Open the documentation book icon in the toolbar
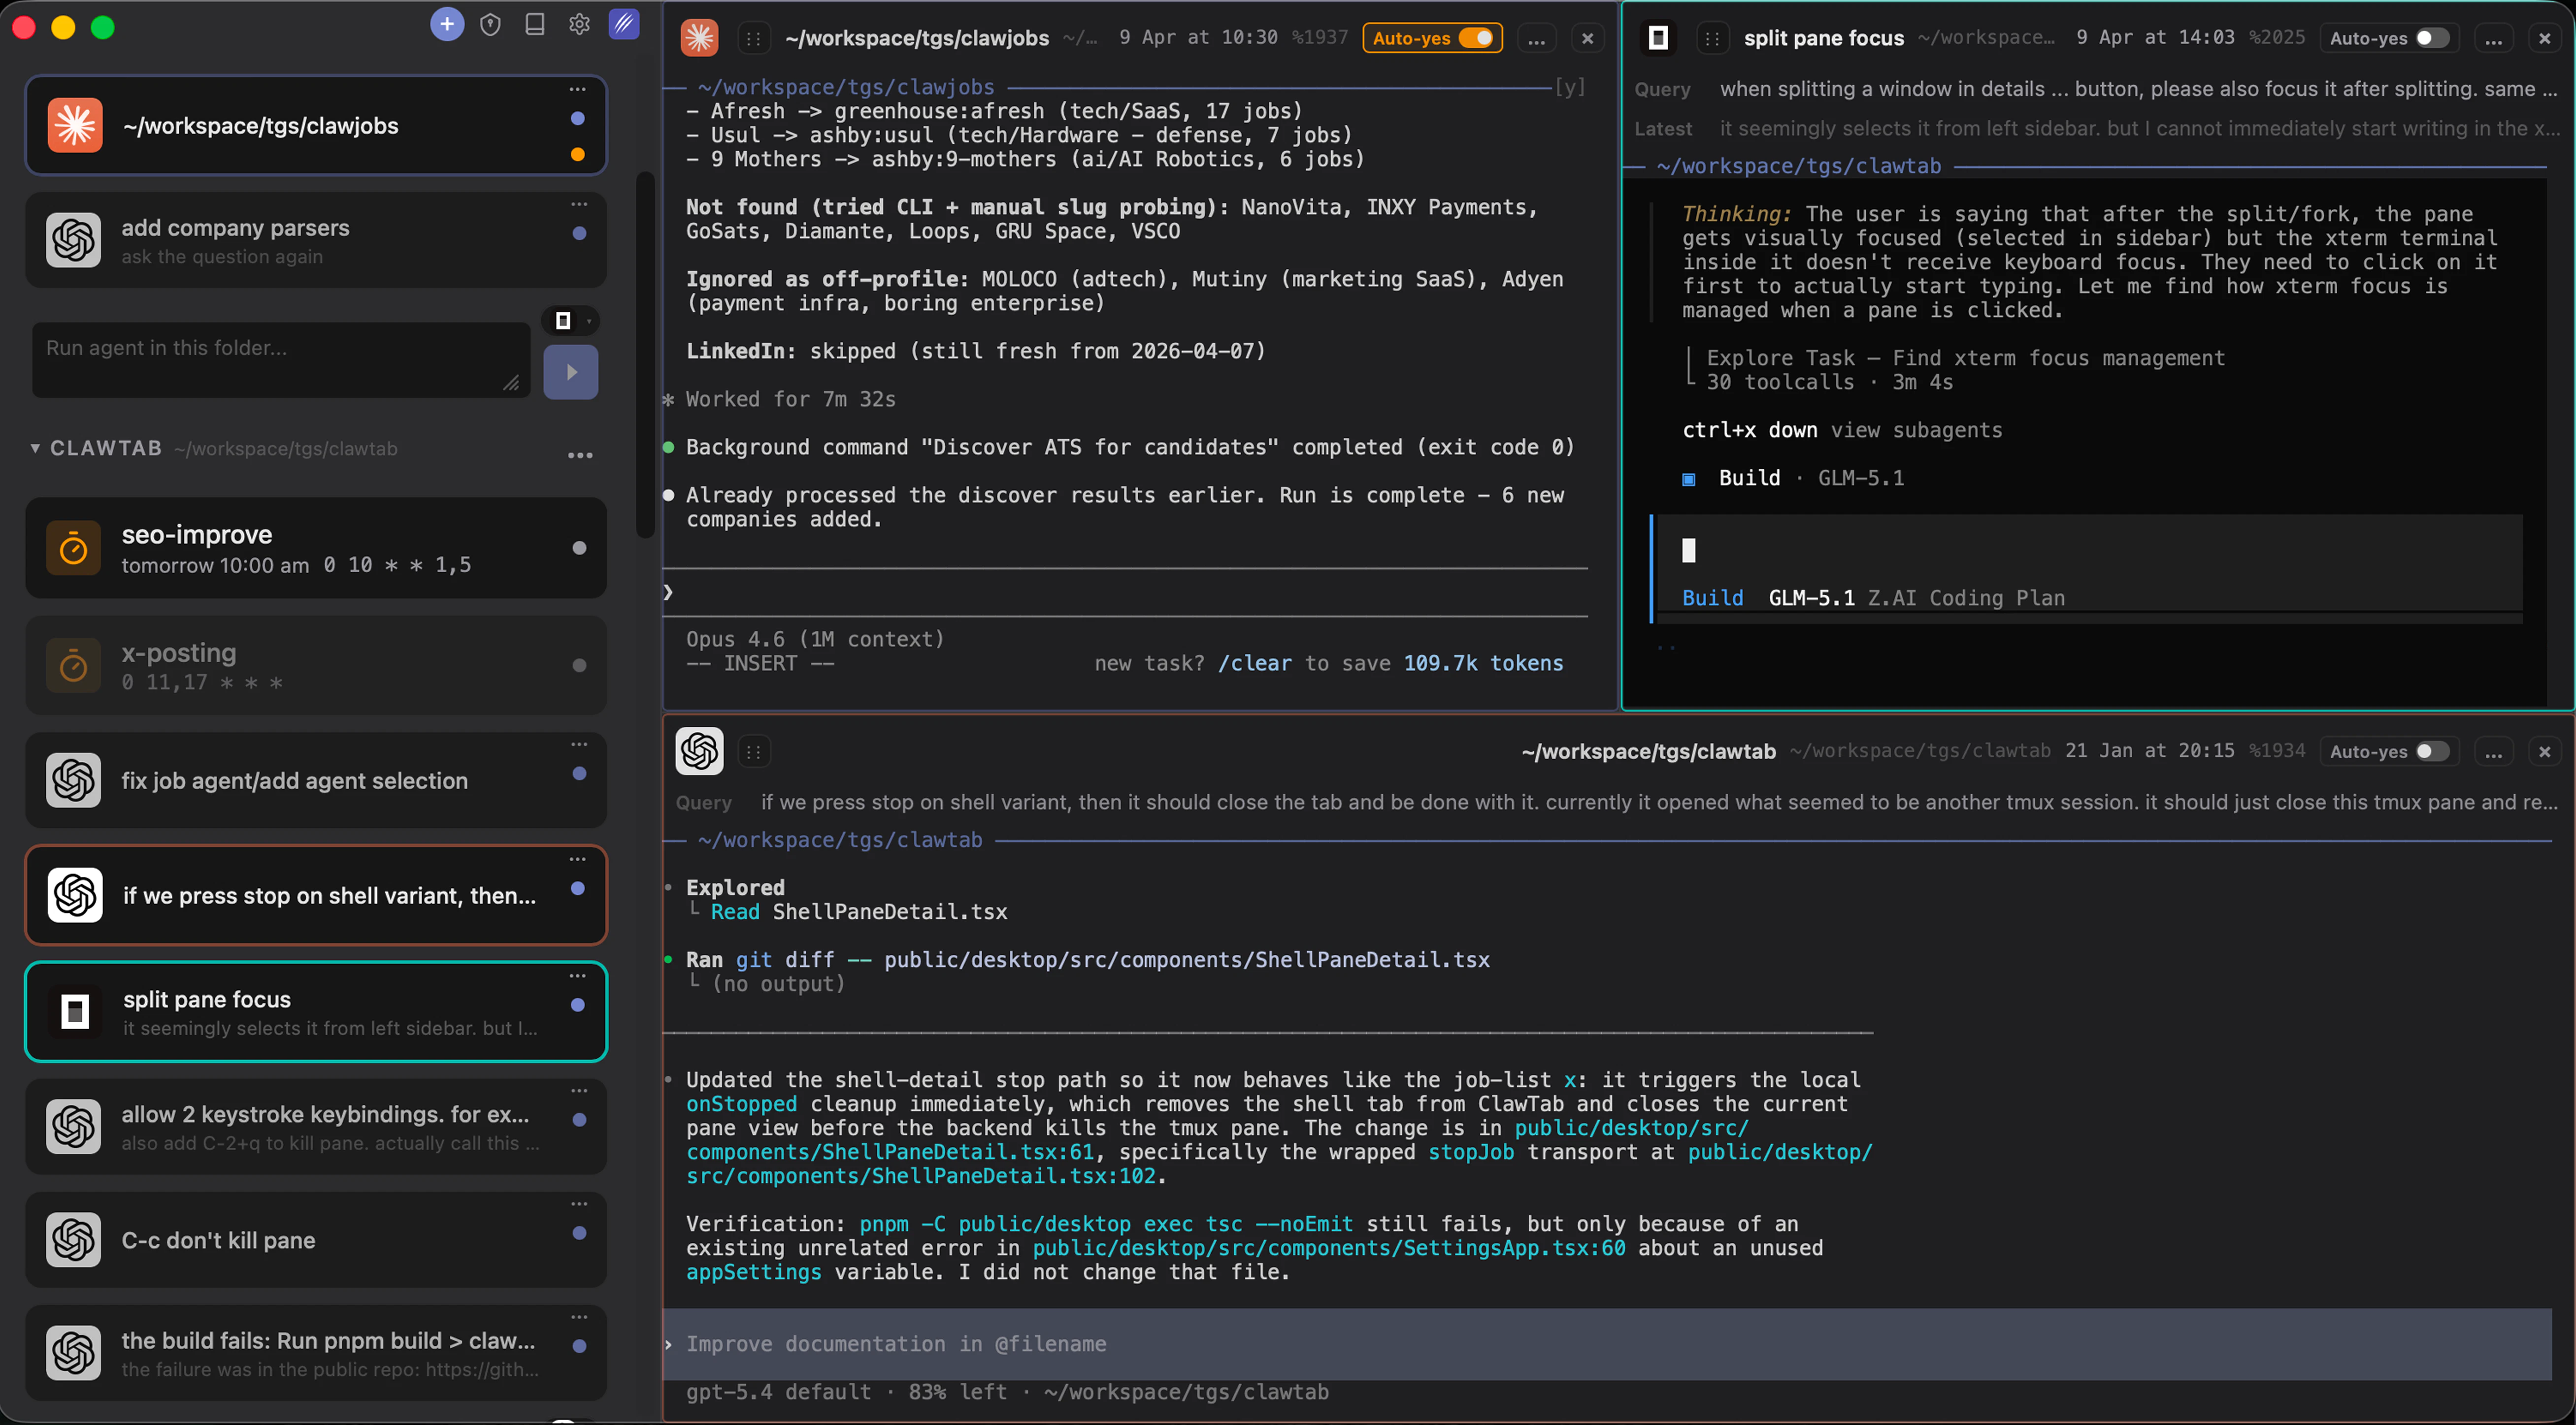This screenshot has width=2576, height=1425. click(535, 24)
